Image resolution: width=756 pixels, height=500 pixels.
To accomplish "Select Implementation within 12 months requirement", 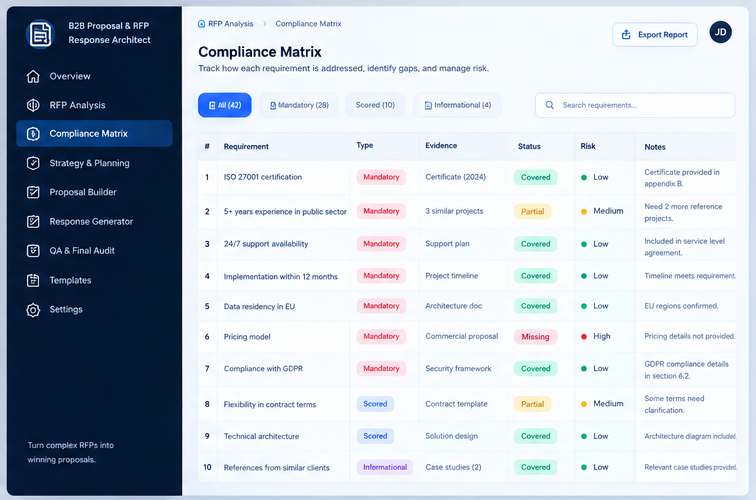I will pyautogui.click(x=281, y=277).
